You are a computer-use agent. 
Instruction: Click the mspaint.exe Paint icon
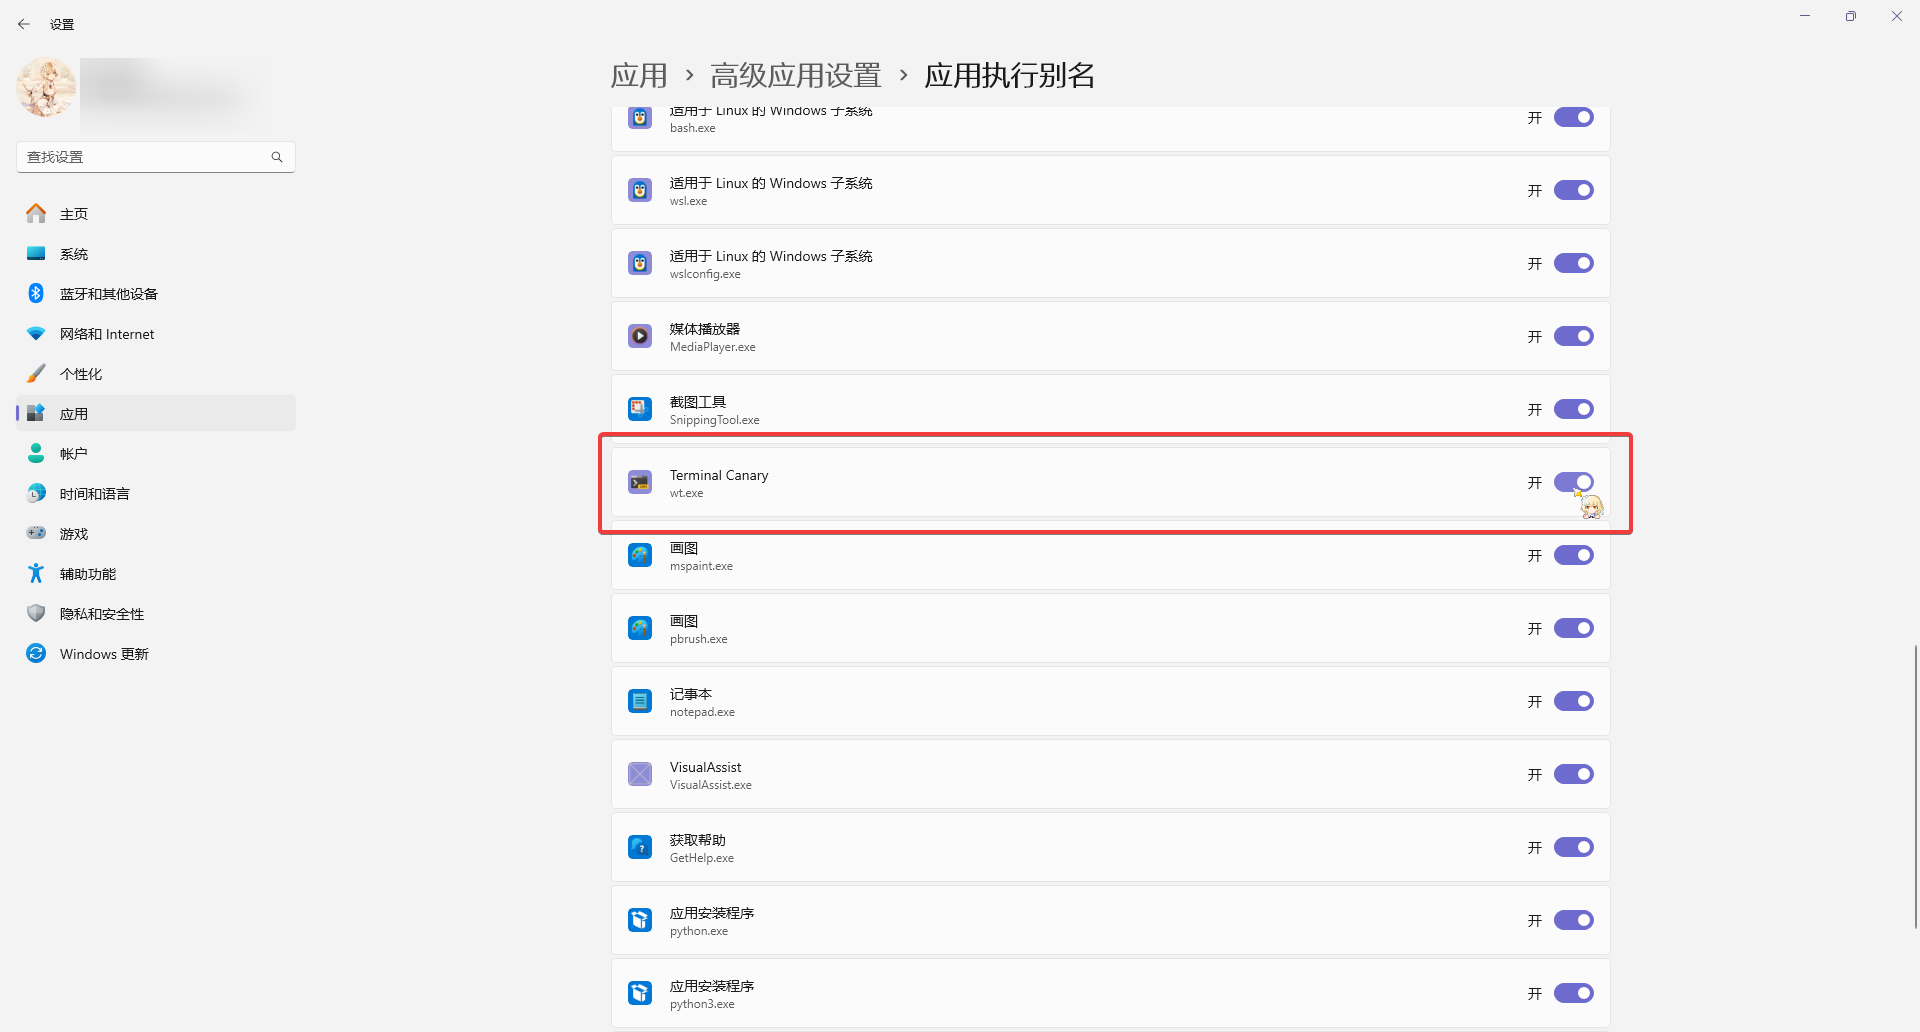640,556
